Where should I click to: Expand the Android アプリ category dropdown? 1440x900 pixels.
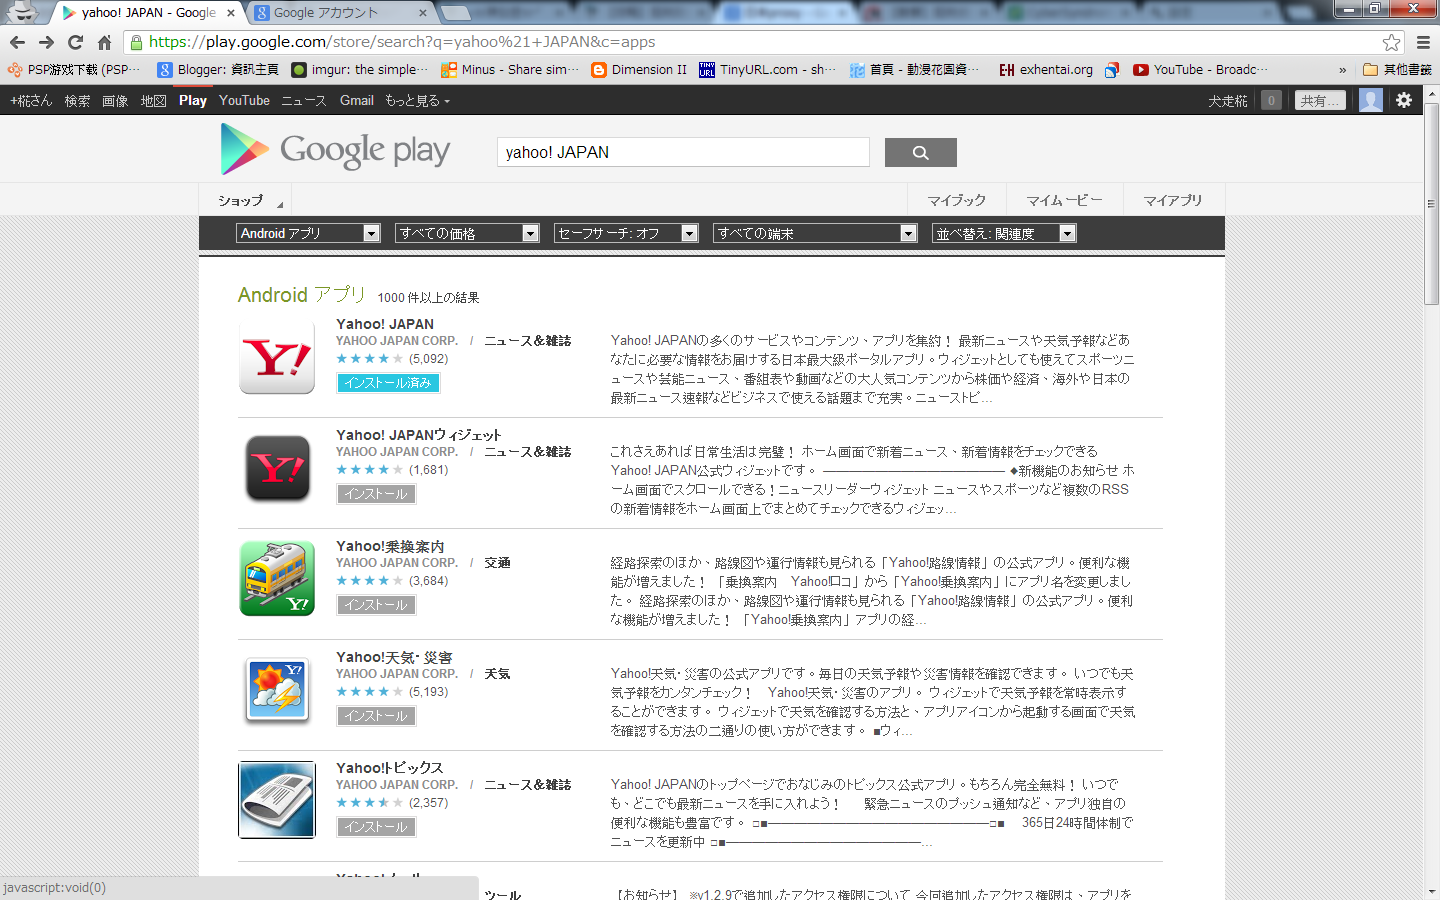(308, 233)
